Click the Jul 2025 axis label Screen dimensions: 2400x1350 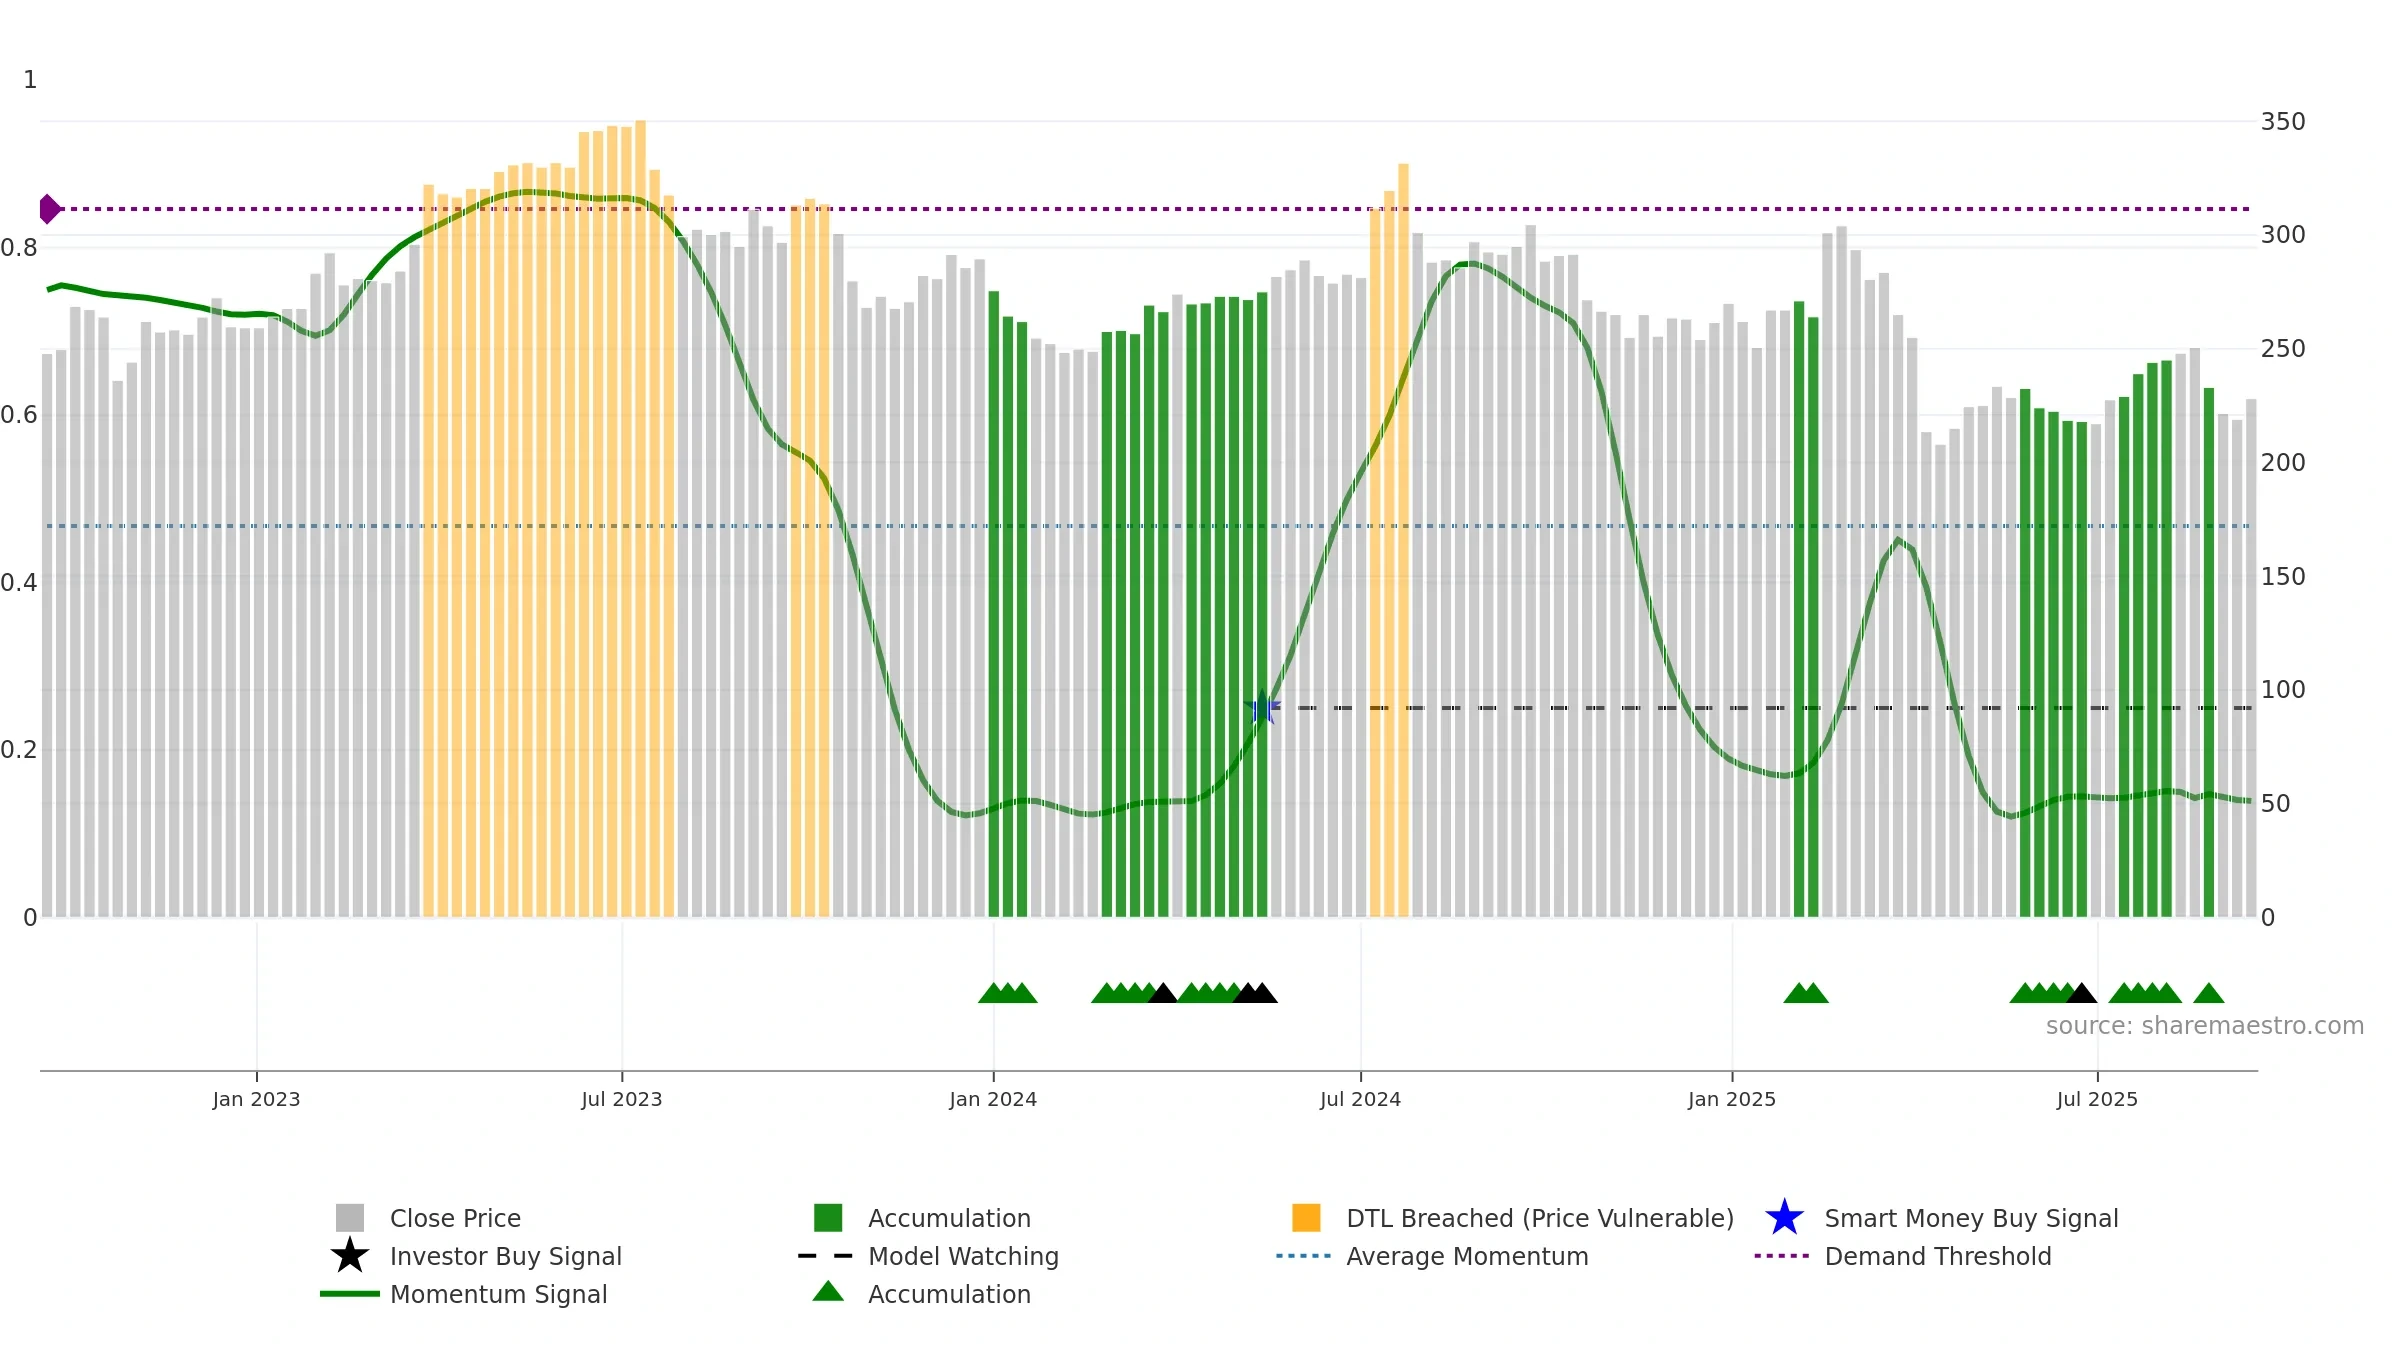pos(2097,1100)
